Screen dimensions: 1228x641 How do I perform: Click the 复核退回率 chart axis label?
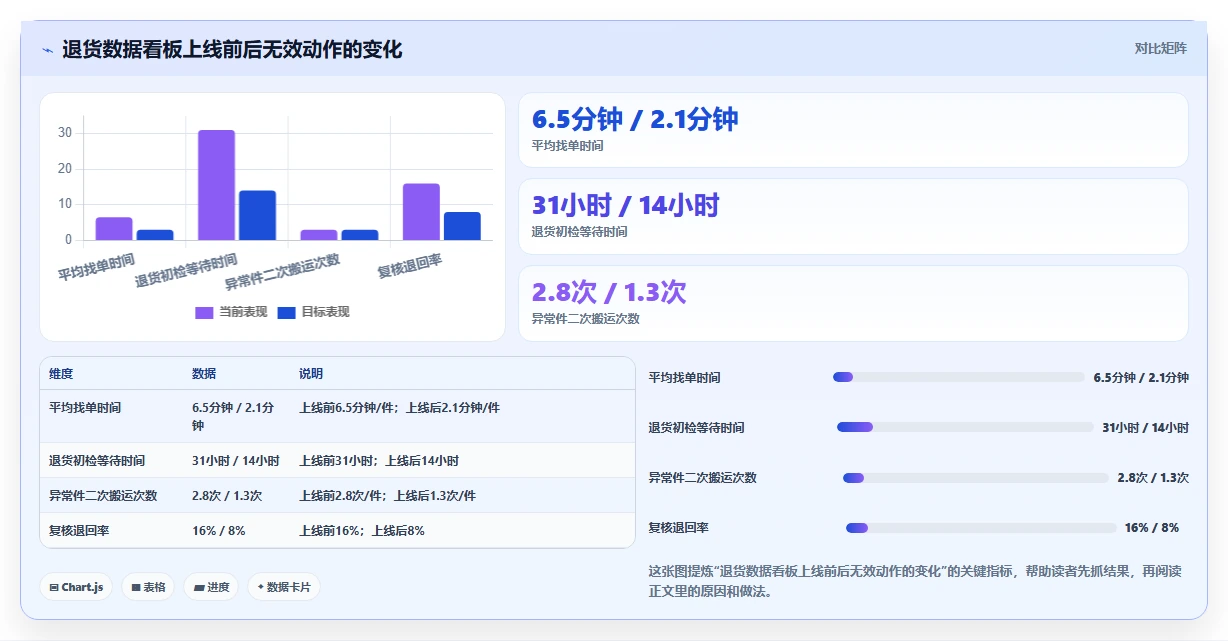tap(410, 266)
